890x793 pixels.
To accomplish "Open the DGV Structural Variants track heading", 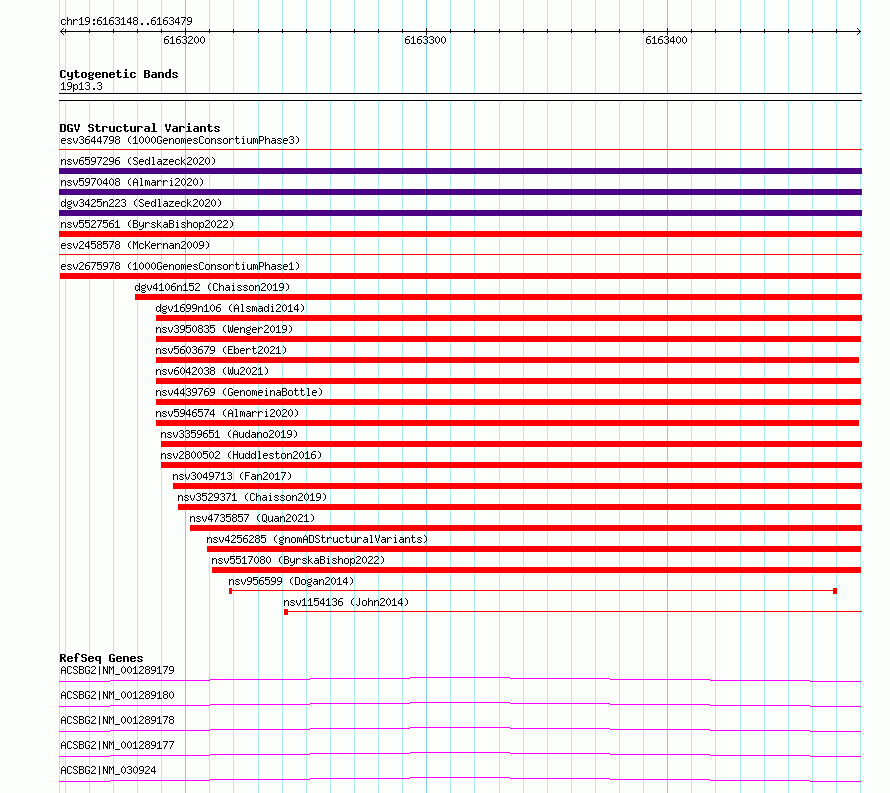I will (140, 128).
